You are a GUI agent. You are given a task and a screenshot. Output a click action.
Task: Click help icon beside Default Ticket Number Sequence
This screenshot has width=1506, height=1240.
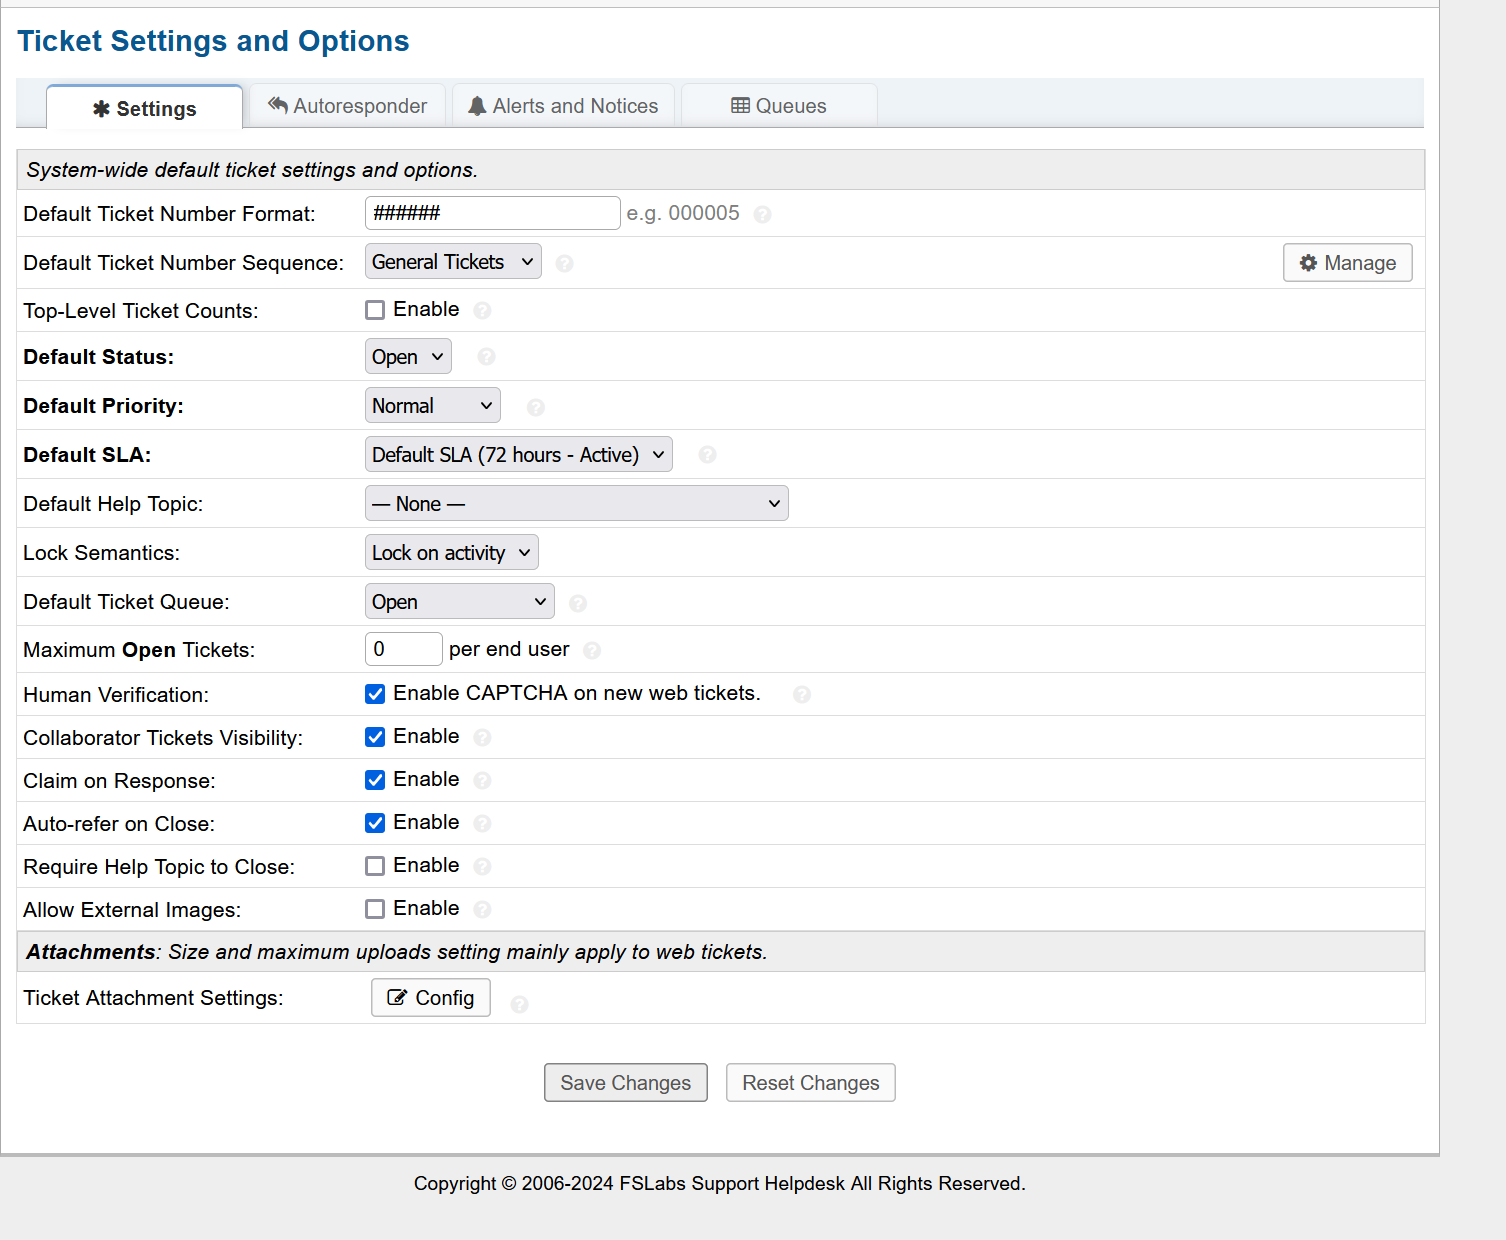coord(564,263)
